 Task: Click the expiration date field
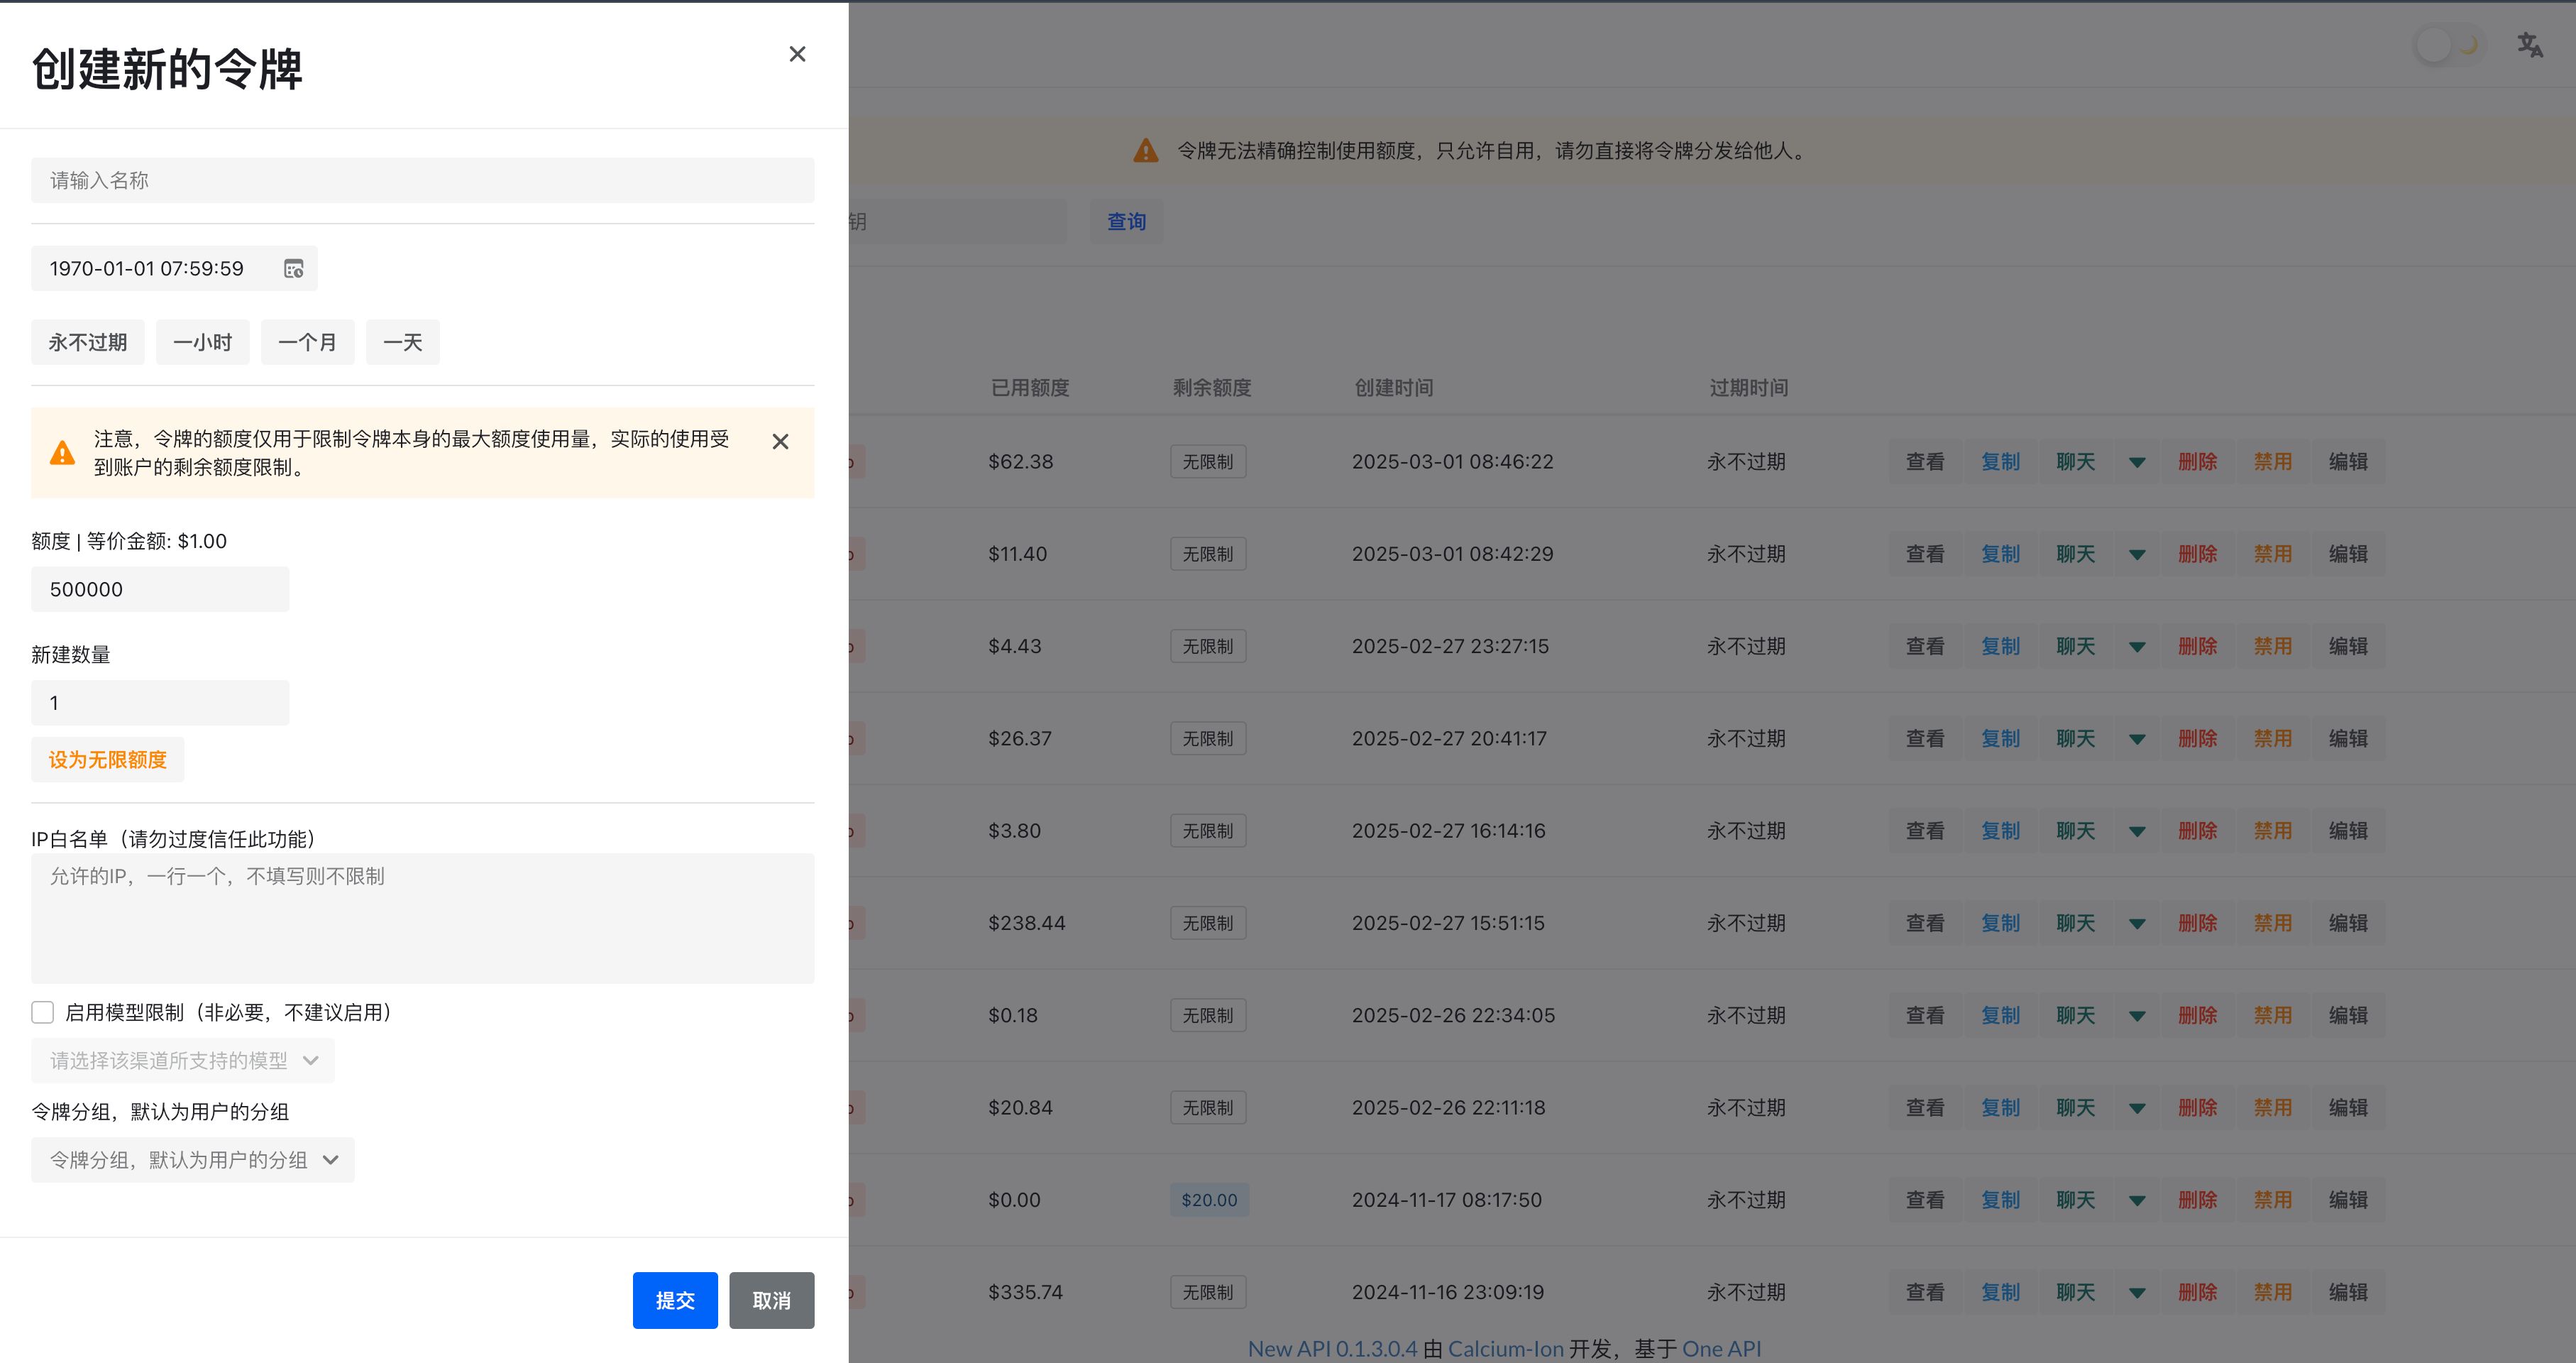point(174,269)
